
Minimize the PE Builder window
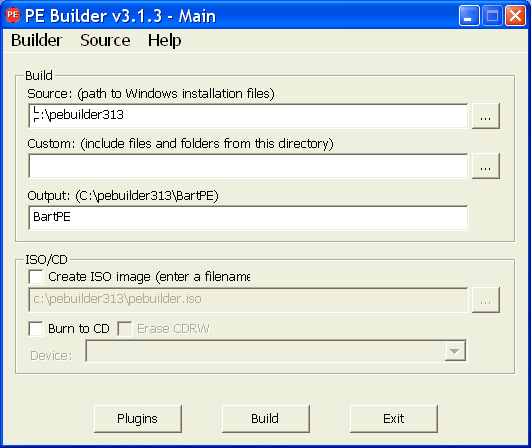469,16
